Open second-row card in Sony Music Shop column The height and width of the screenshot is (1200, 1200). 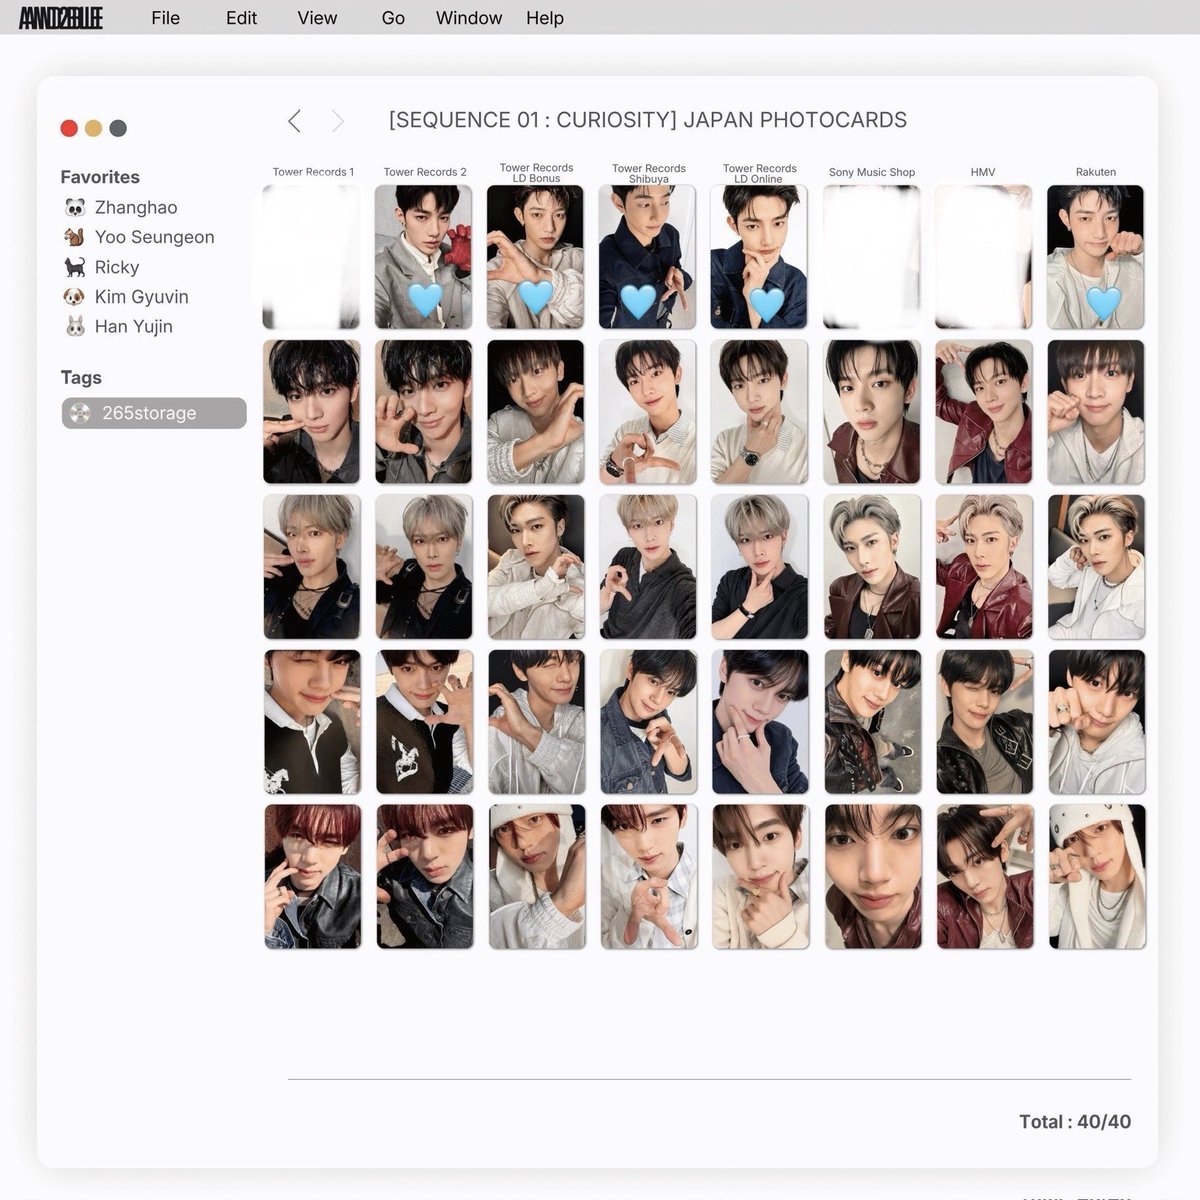[x=871, y=412]
